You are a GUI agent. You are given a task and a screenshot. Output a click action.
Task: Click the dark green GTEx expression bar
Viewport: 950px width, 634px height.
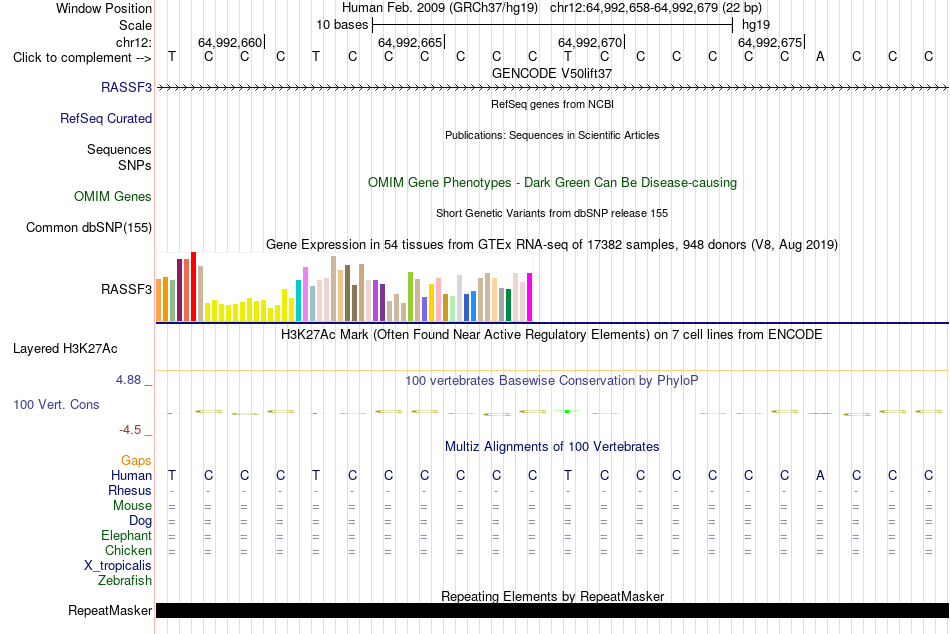coord(508,305)
